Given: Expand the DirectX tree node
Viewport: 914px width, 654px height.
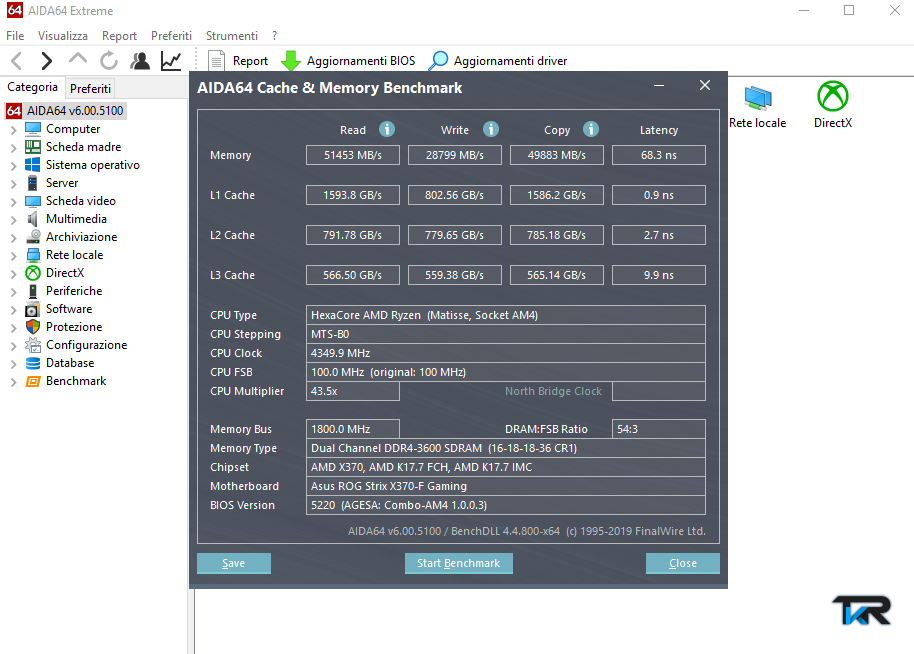Looking at the screenshot, I should 13,274.
